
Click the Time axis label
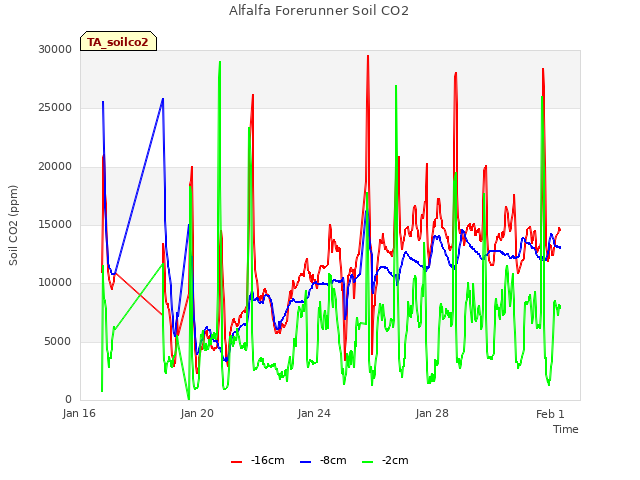pos(566,429)
